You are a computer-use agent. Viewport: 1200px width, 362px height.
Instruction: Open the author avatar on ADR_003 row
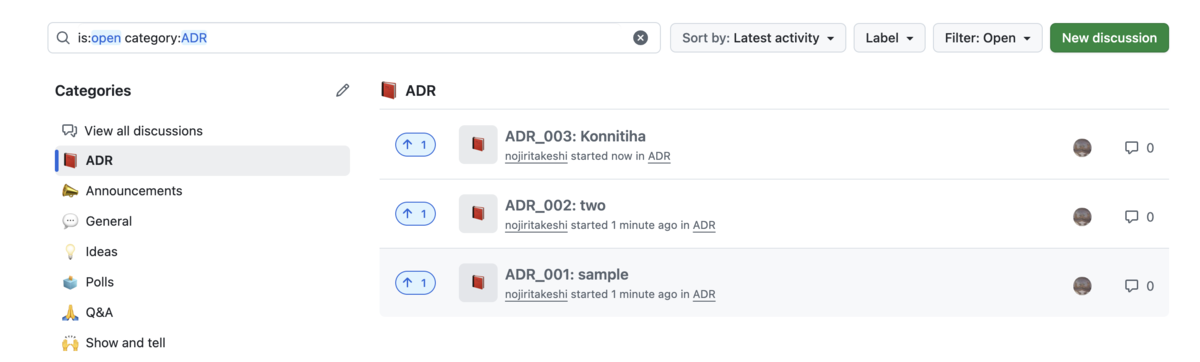coord(1082,148)
